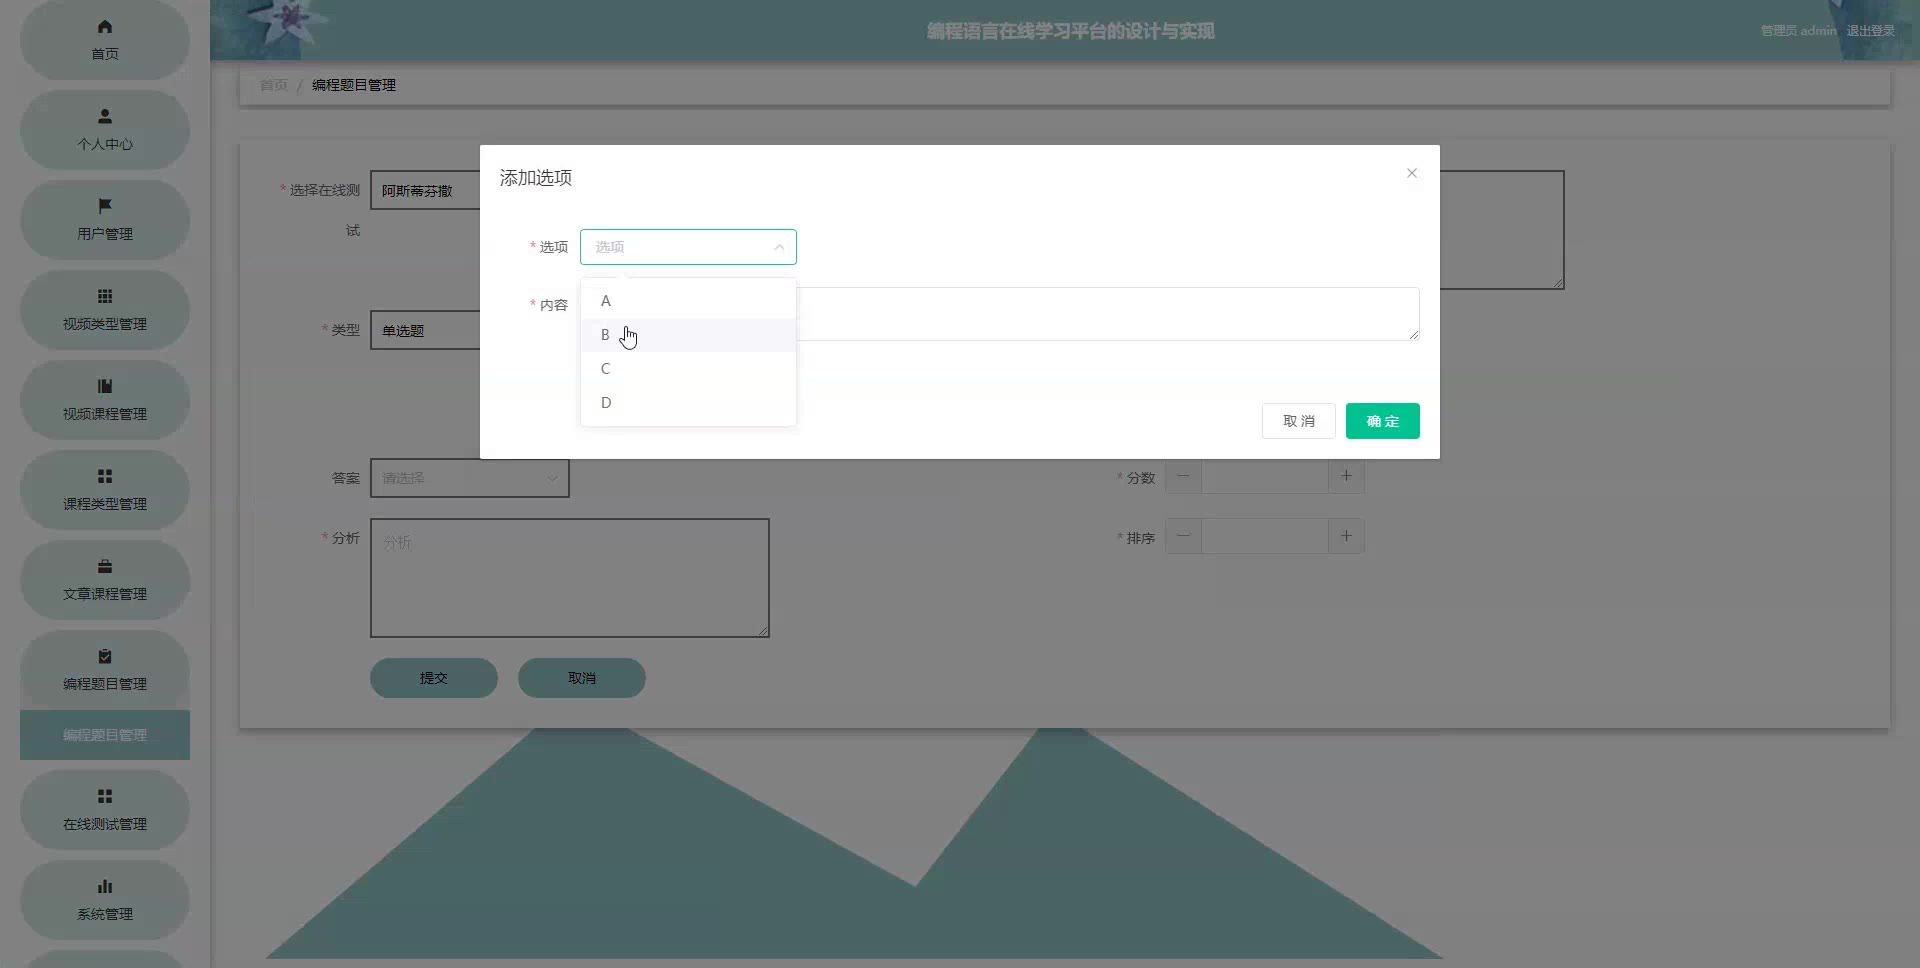1920x968 pixels.
Task: Click the user management flag icon
Action: click(x=105, y=206)
